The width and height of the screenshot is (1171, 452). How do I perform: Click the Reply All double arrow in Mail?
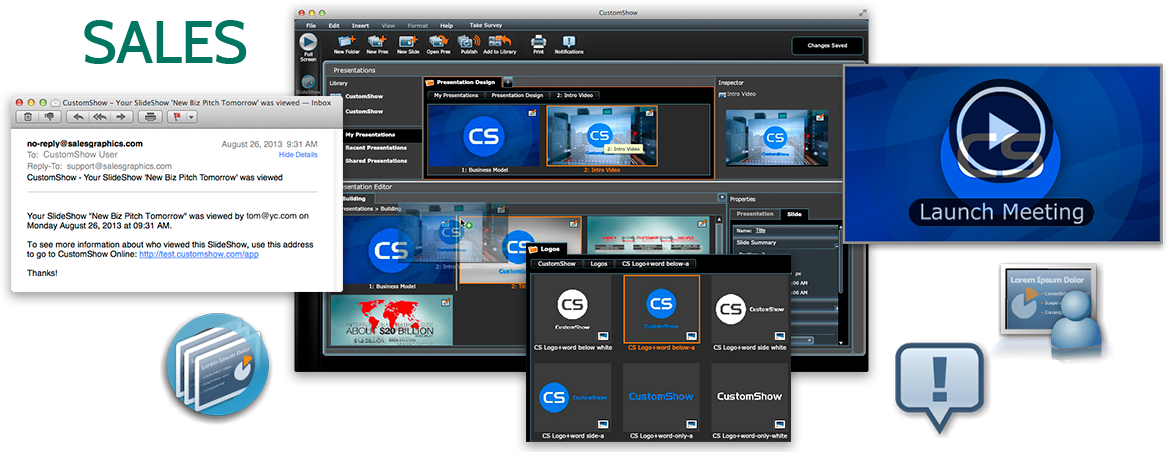tap(99, 117)
